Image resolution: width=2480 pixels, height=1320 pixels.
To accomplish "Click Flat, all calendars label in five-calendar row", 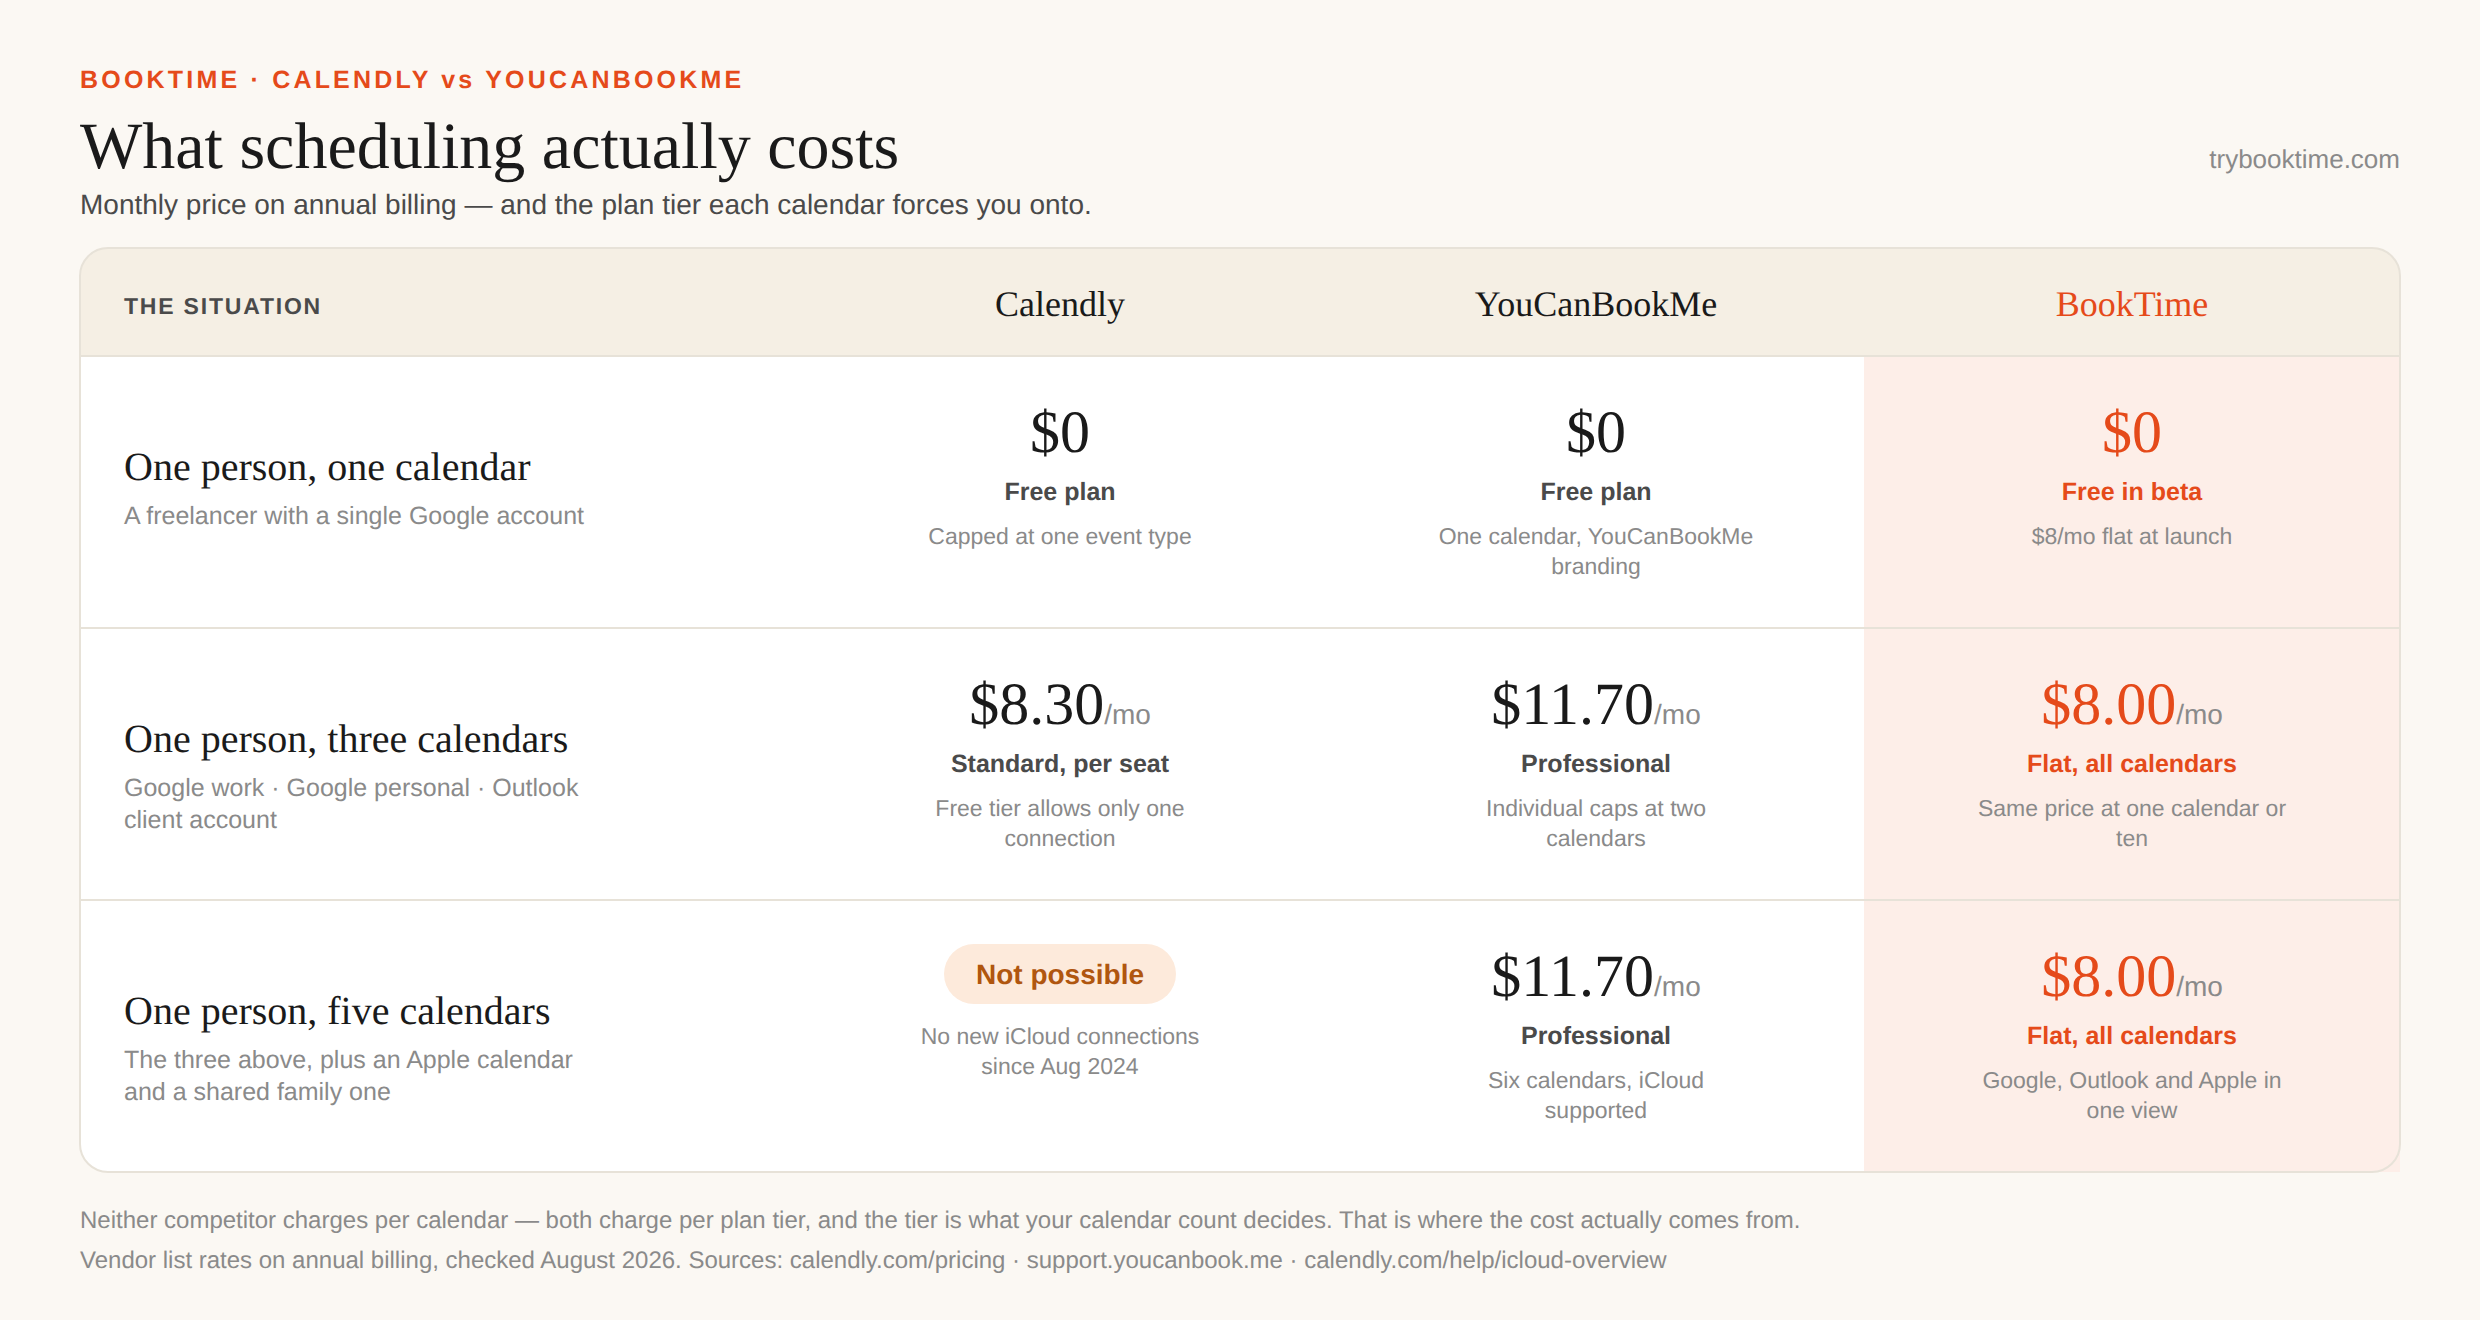I will pos(2131,1036).
